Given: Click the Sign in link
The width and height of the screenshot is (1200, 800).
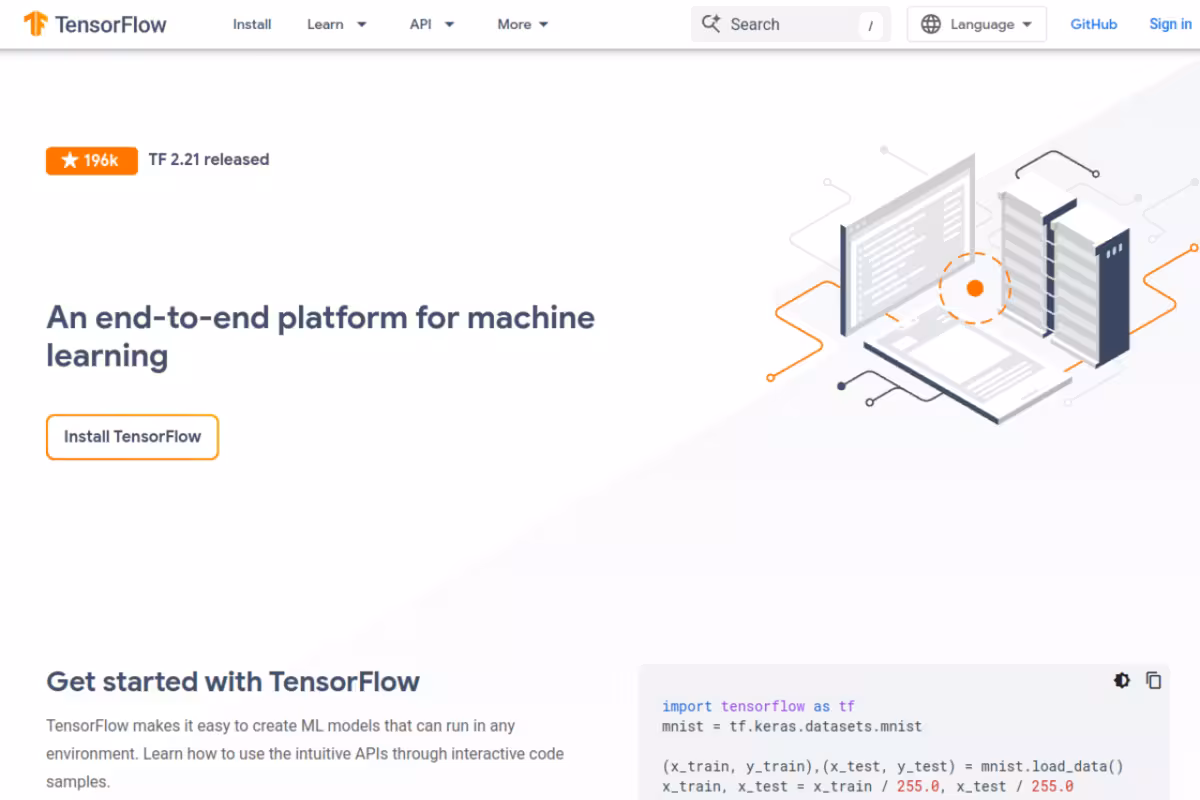Looking at the screenshot, I should click(x=1170, y=24).
